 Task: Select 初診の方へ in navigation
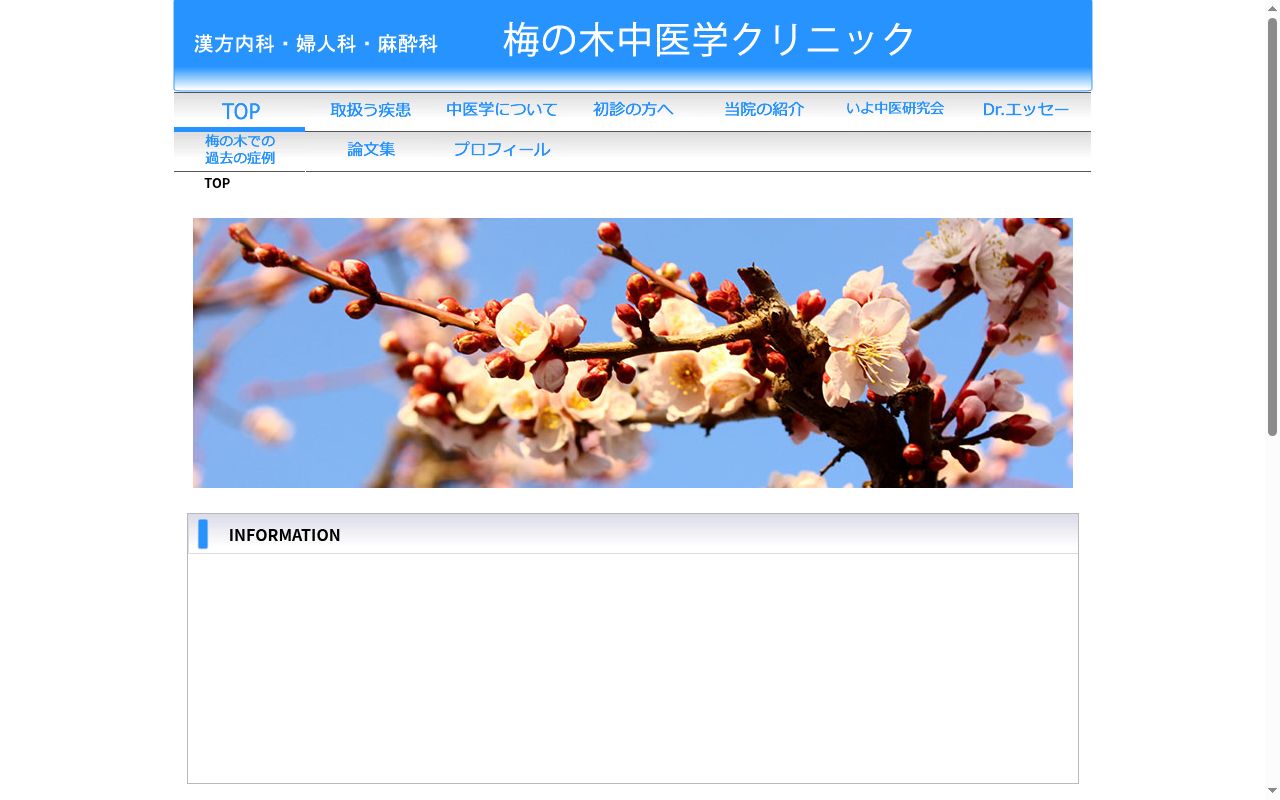633,111
